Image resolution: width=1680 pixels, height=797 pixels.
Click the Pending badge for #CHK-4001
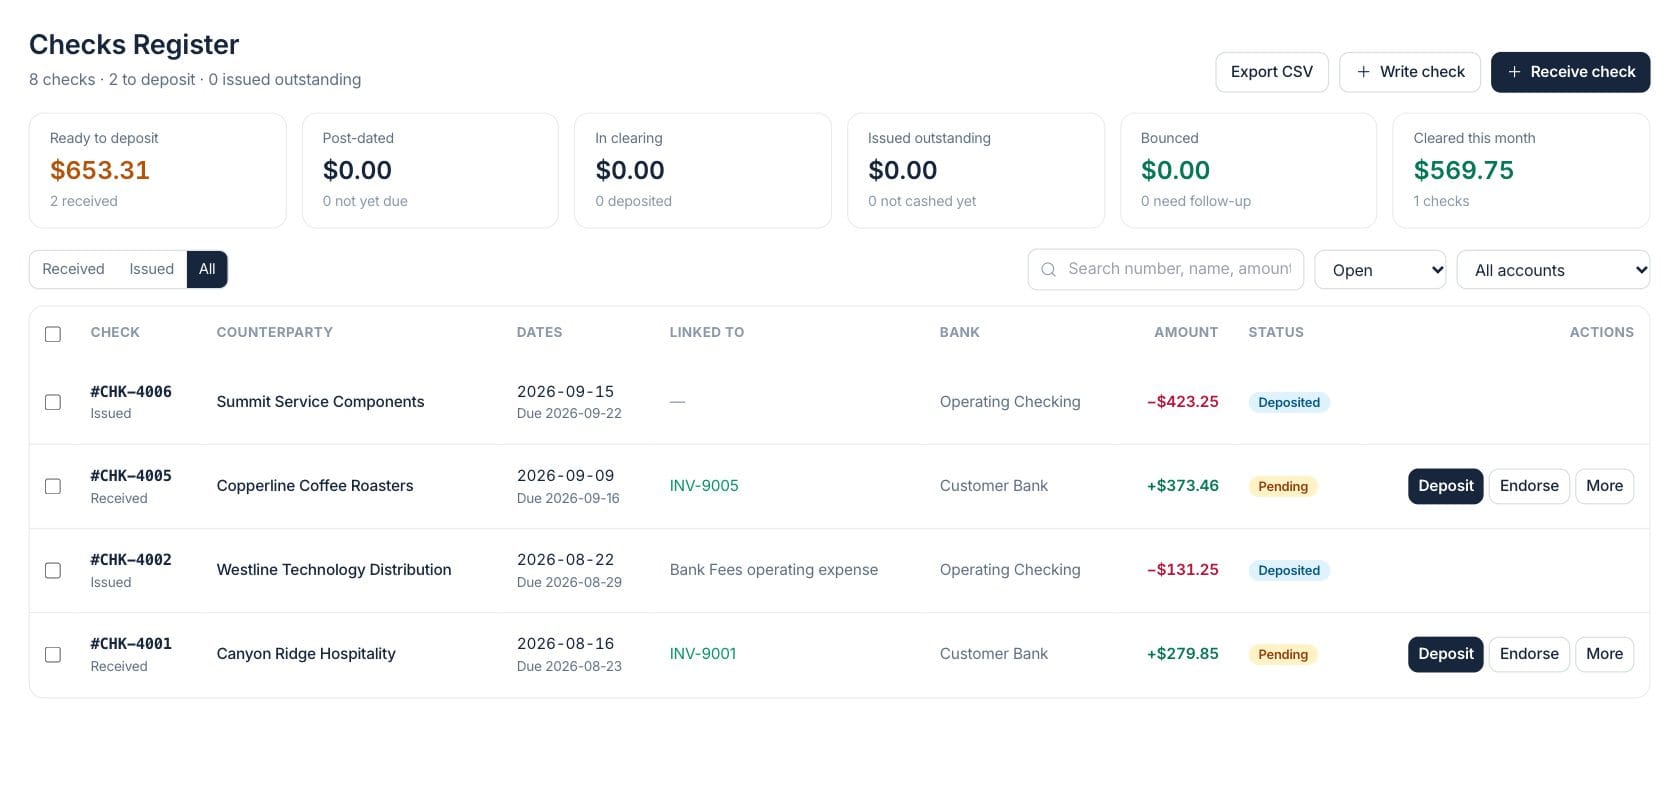tap(1283, 654)
